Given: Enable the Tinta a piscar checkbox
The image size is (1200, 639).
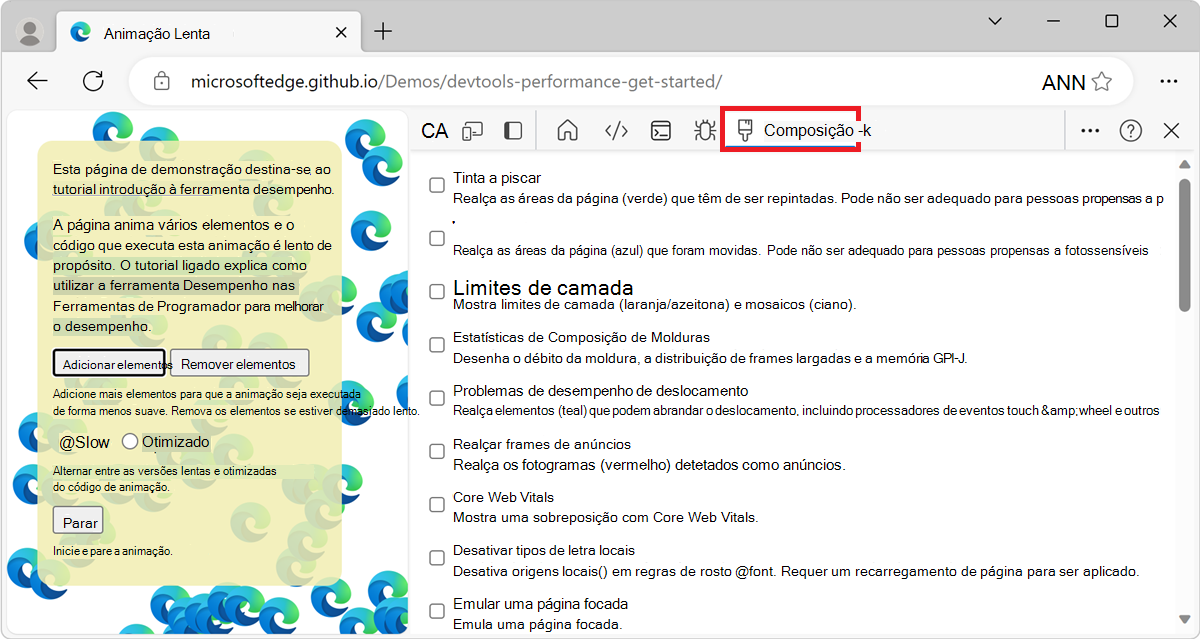Looking at the screenshot, I should [436, 184].
